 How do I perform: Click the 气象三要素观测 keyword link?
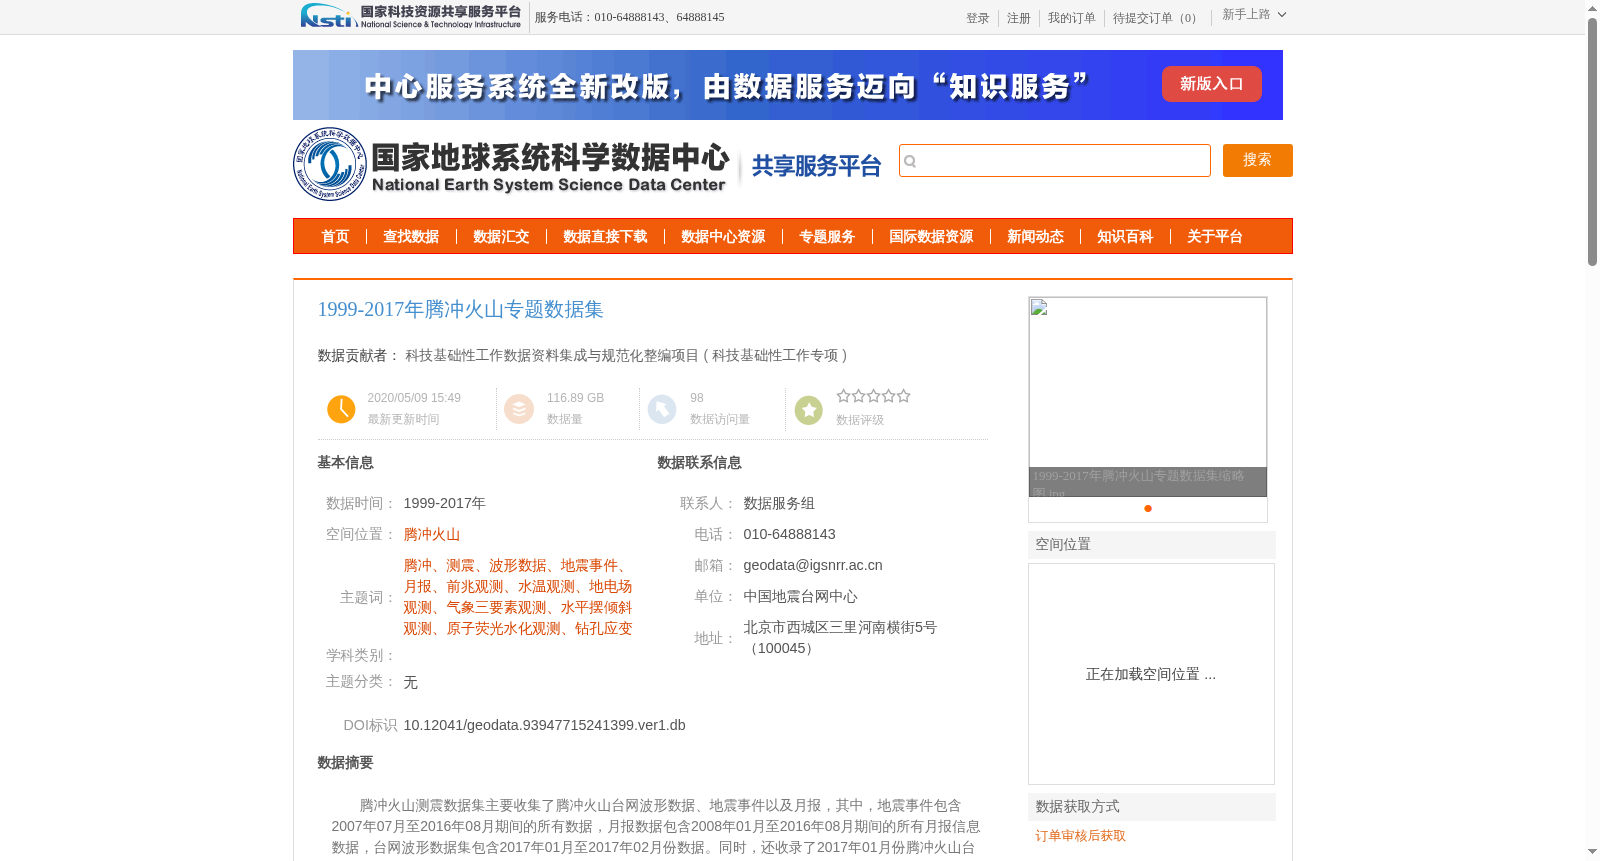[x=496, y=607]
